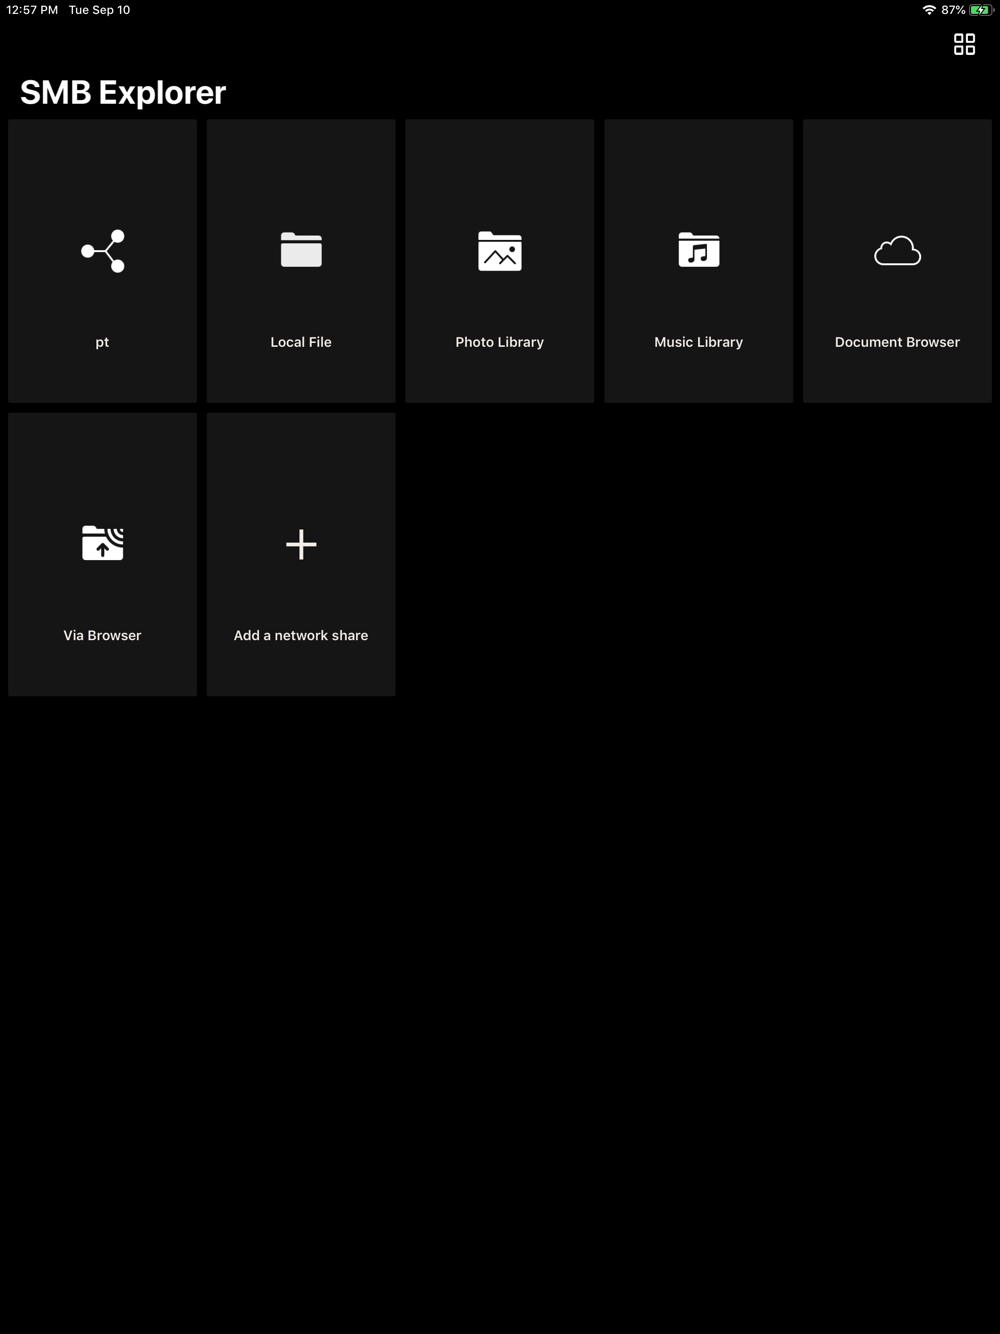Select the 'Music Library' label
1000x1334 pixels.
tap(699, 342)
